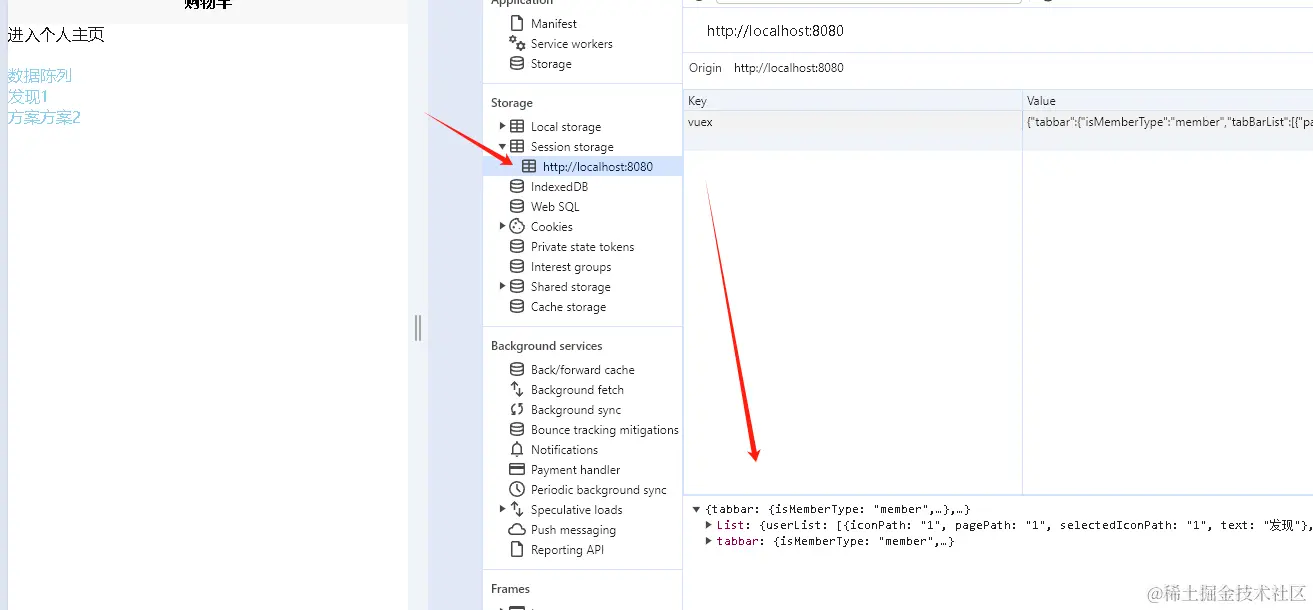Screen dimensions: 1313x610
Task: Click the IndexedDB database icon
Action: point(517,186)
